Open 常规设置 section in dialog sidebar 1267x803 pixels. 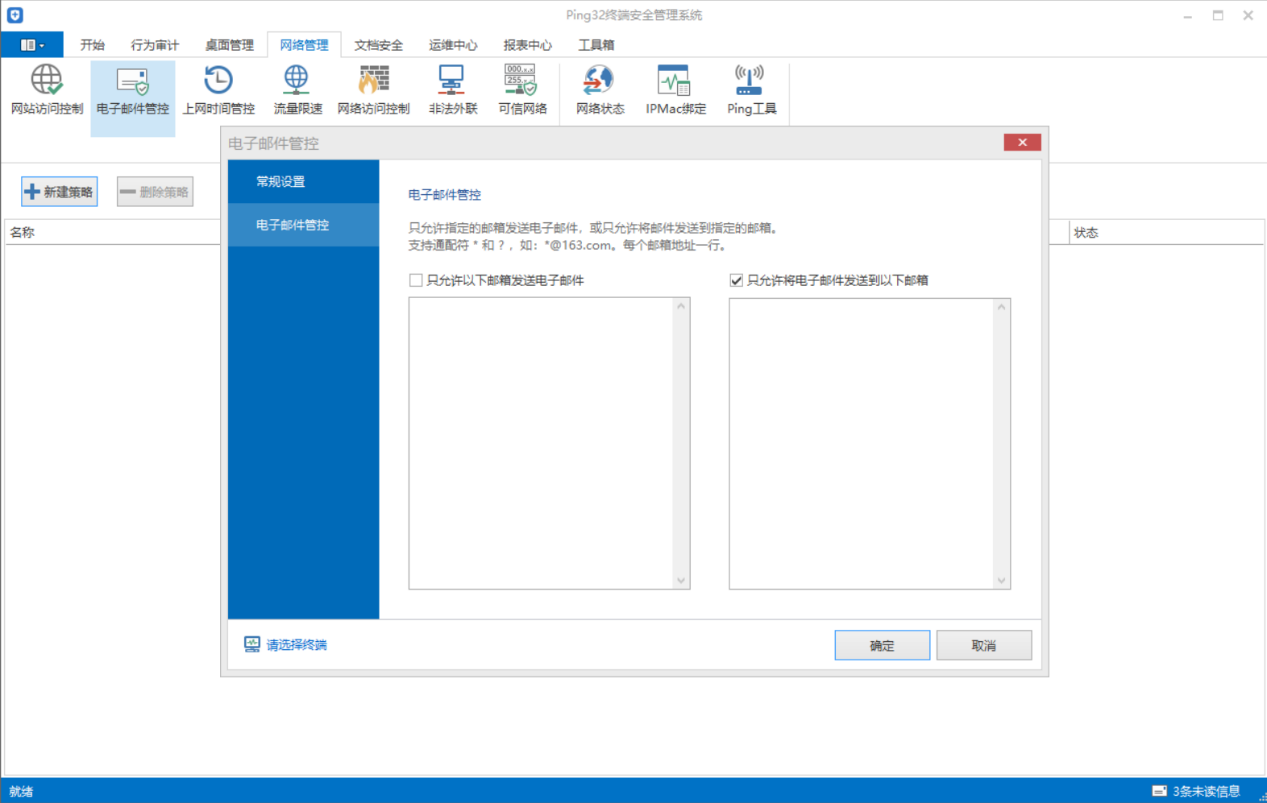(304, 182)
